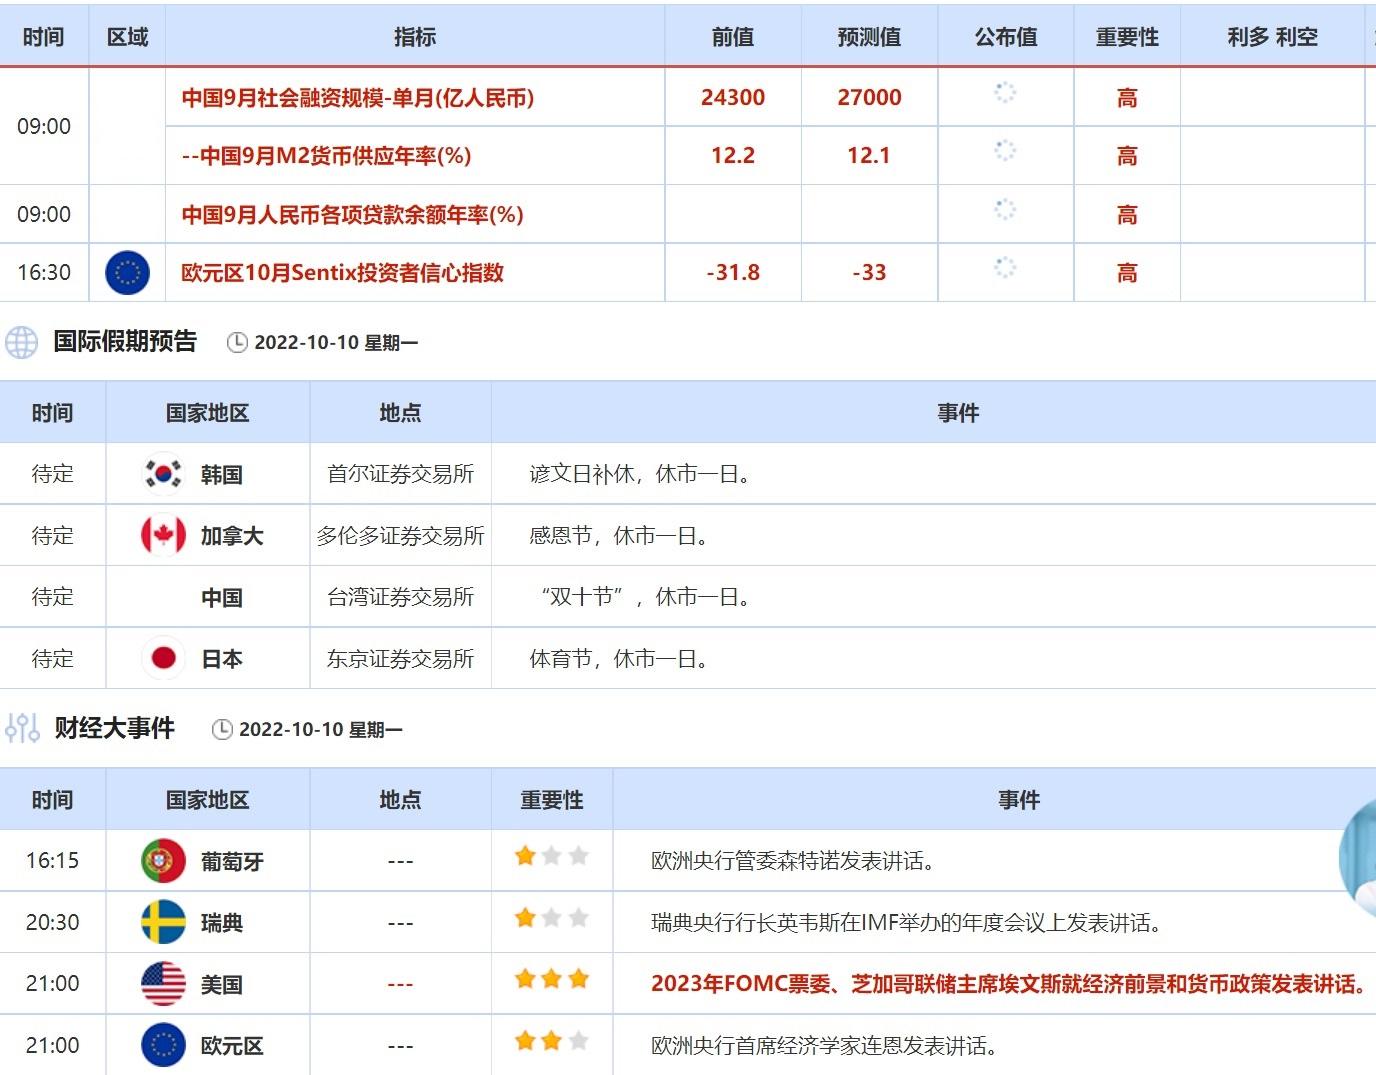Click the Portugal flag icon
Screen dimensions: 1376x1075
point(163,861)
